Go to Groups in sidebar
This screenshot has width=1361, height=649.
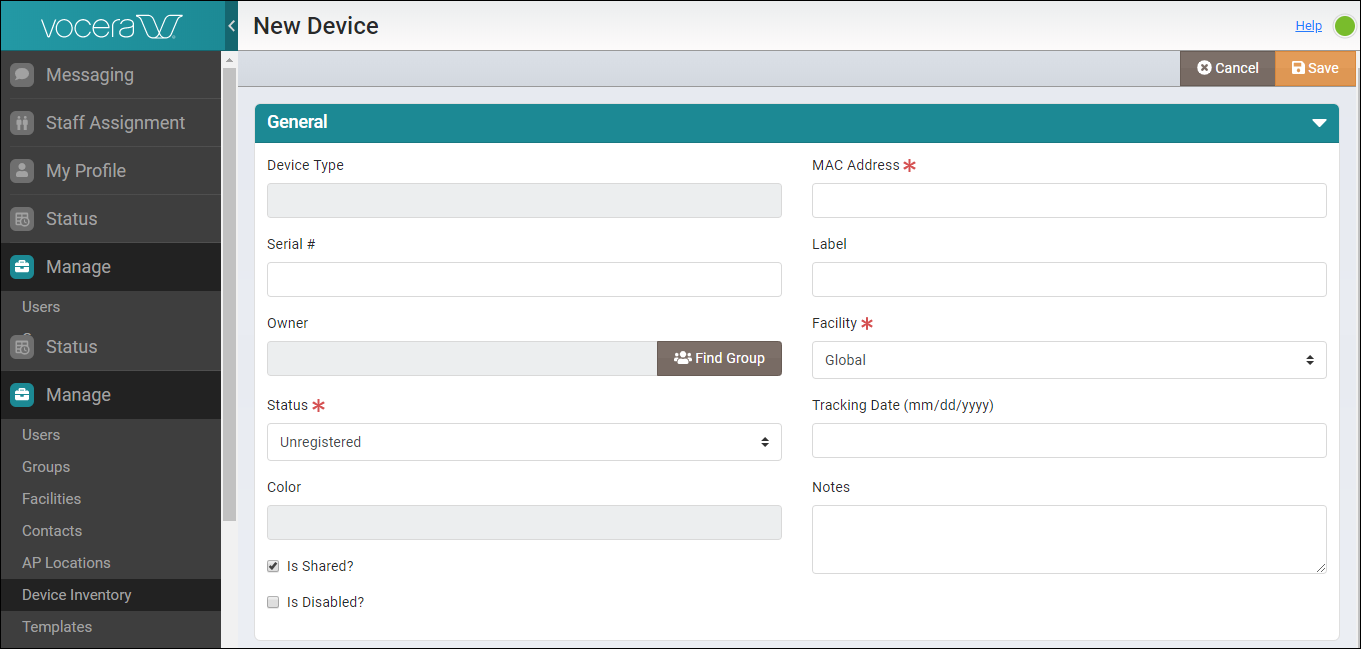coord(46,467)
